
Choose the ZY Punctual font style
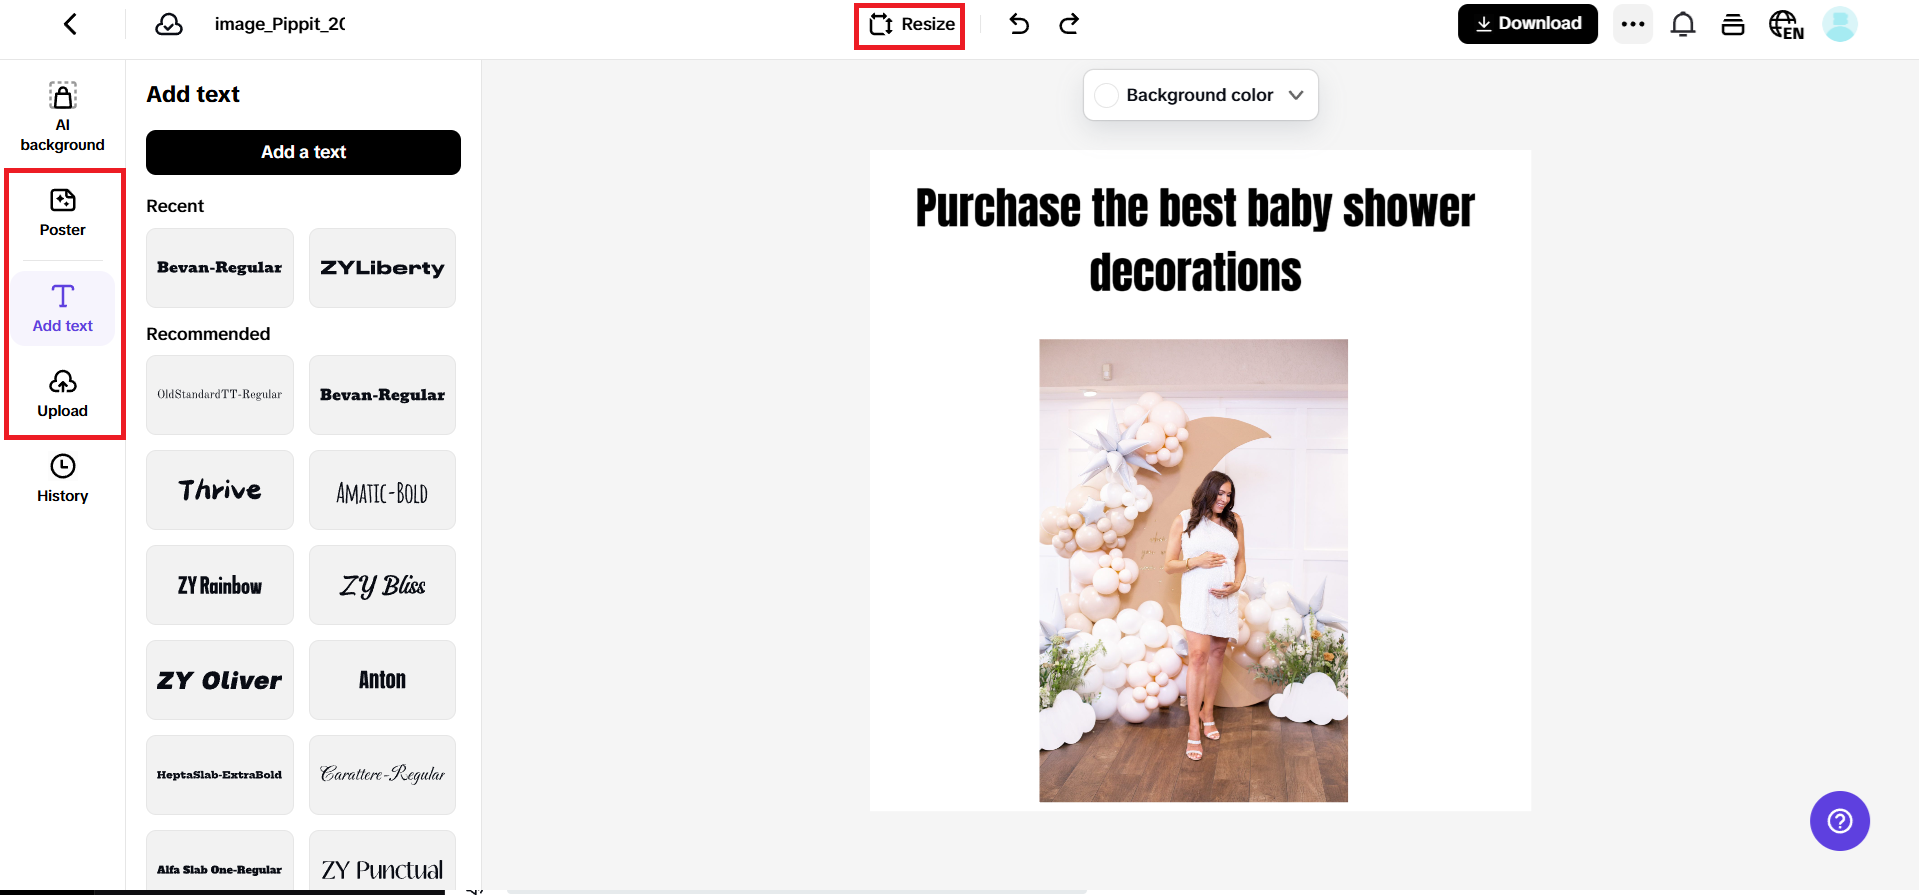382,862
